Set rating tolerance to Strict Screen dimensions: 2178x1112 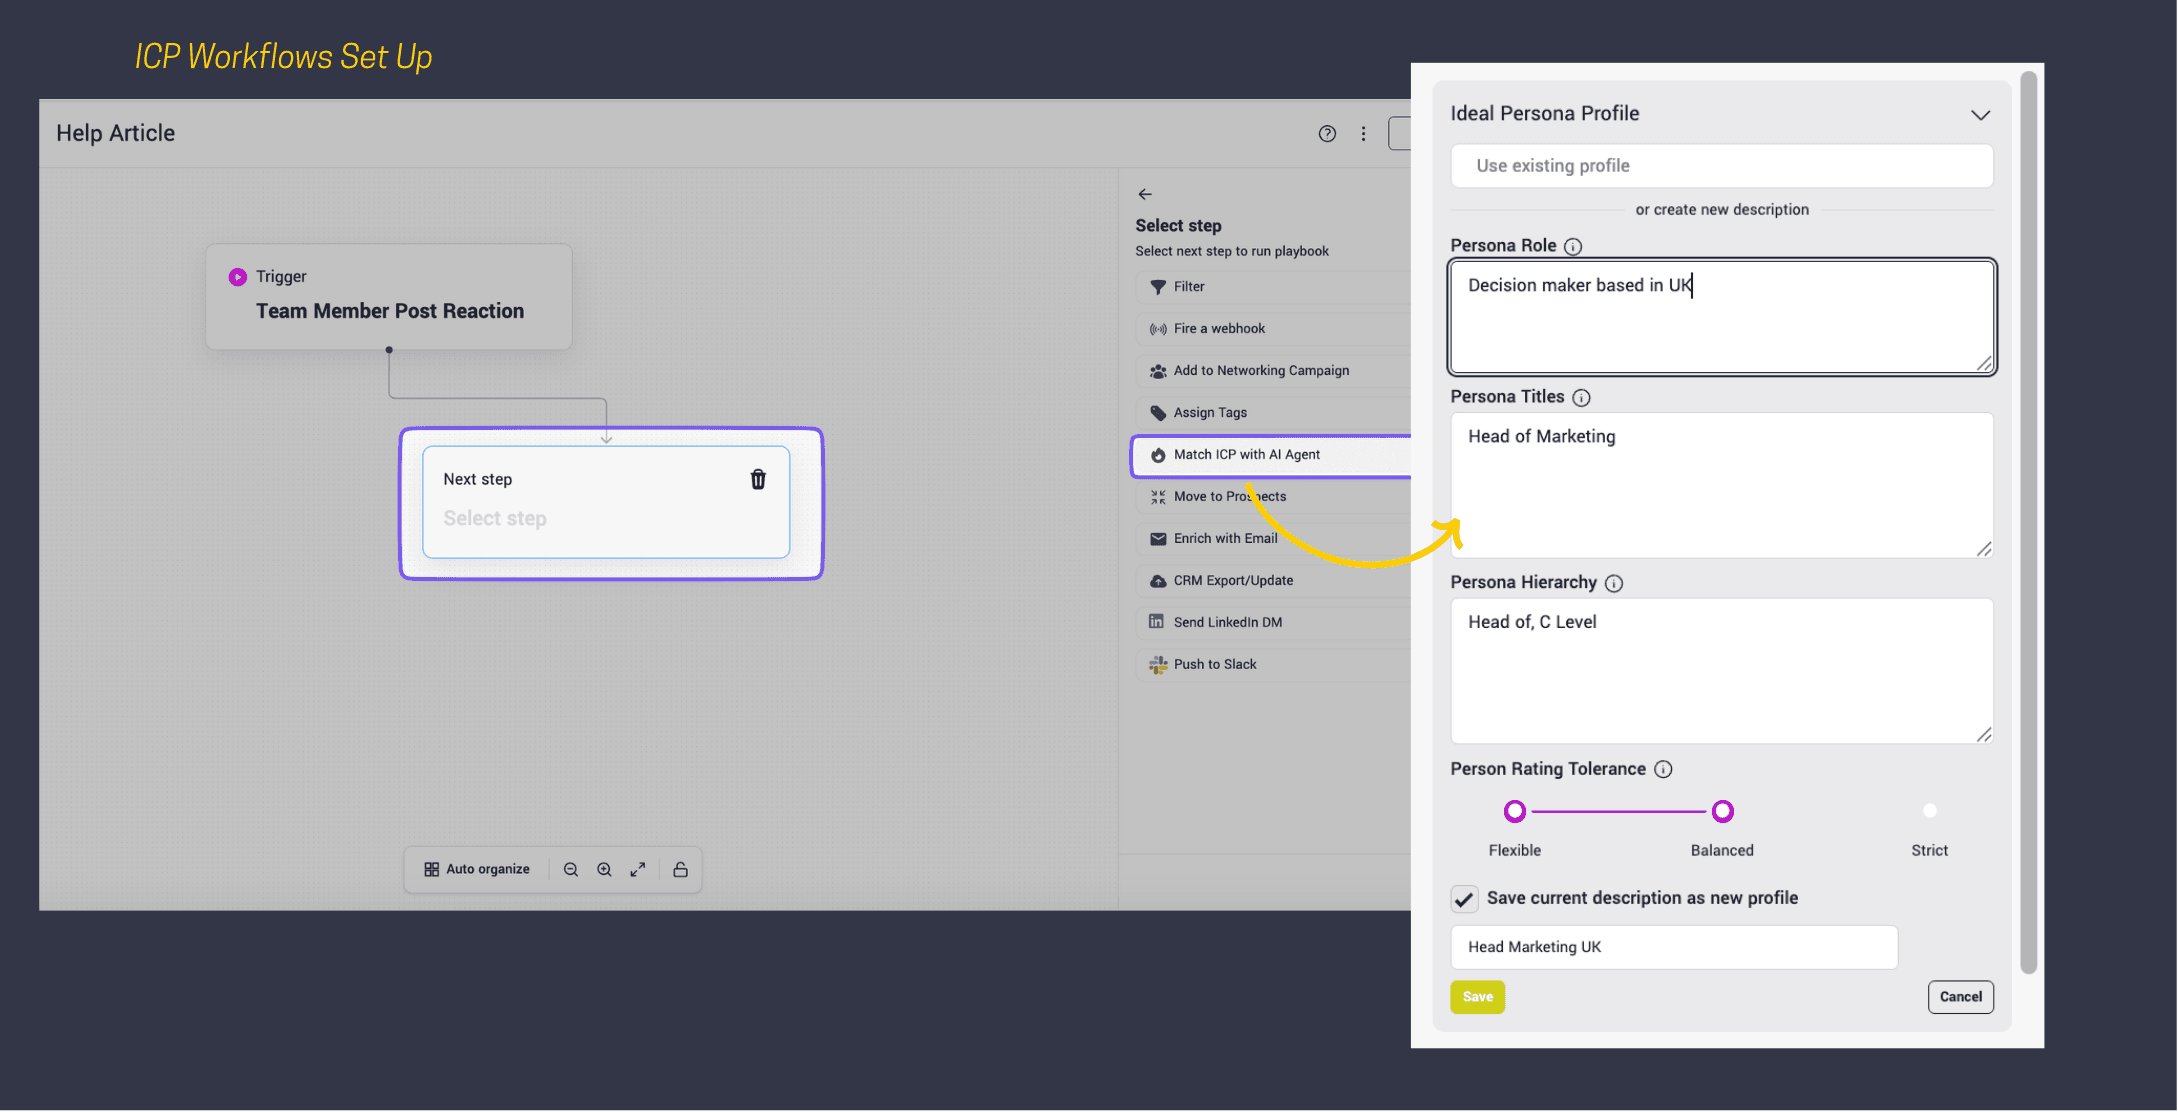tap(1929, 811)
